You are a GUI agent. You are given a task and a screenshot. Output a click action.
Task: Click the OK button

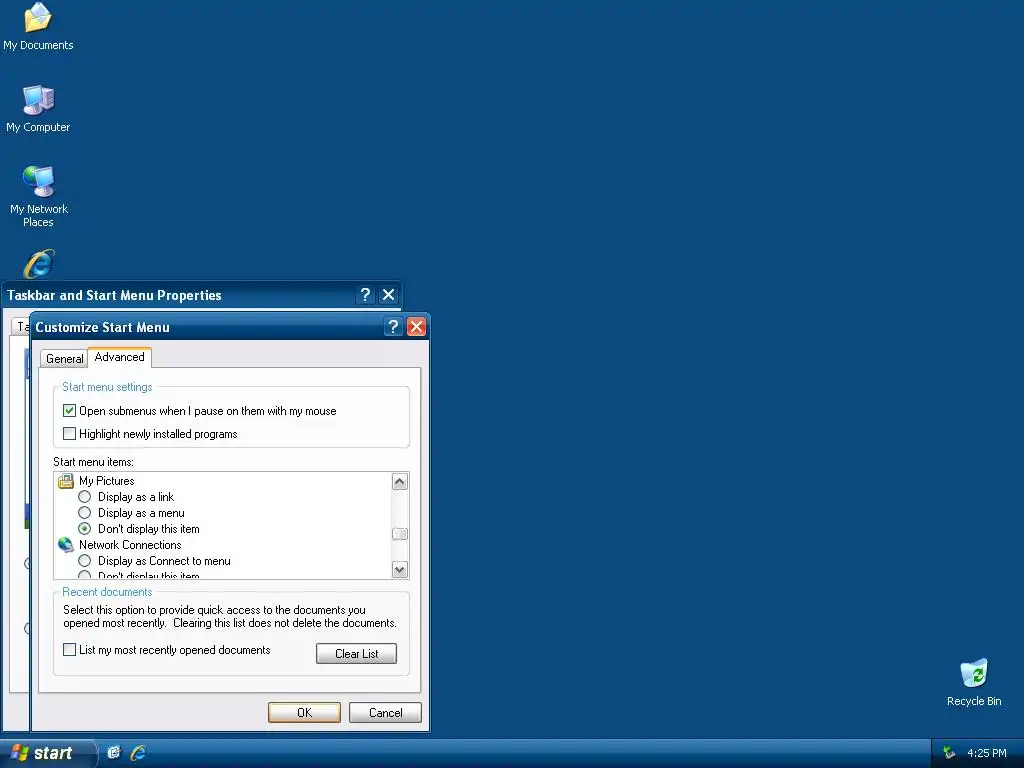[x=304, y=712]
